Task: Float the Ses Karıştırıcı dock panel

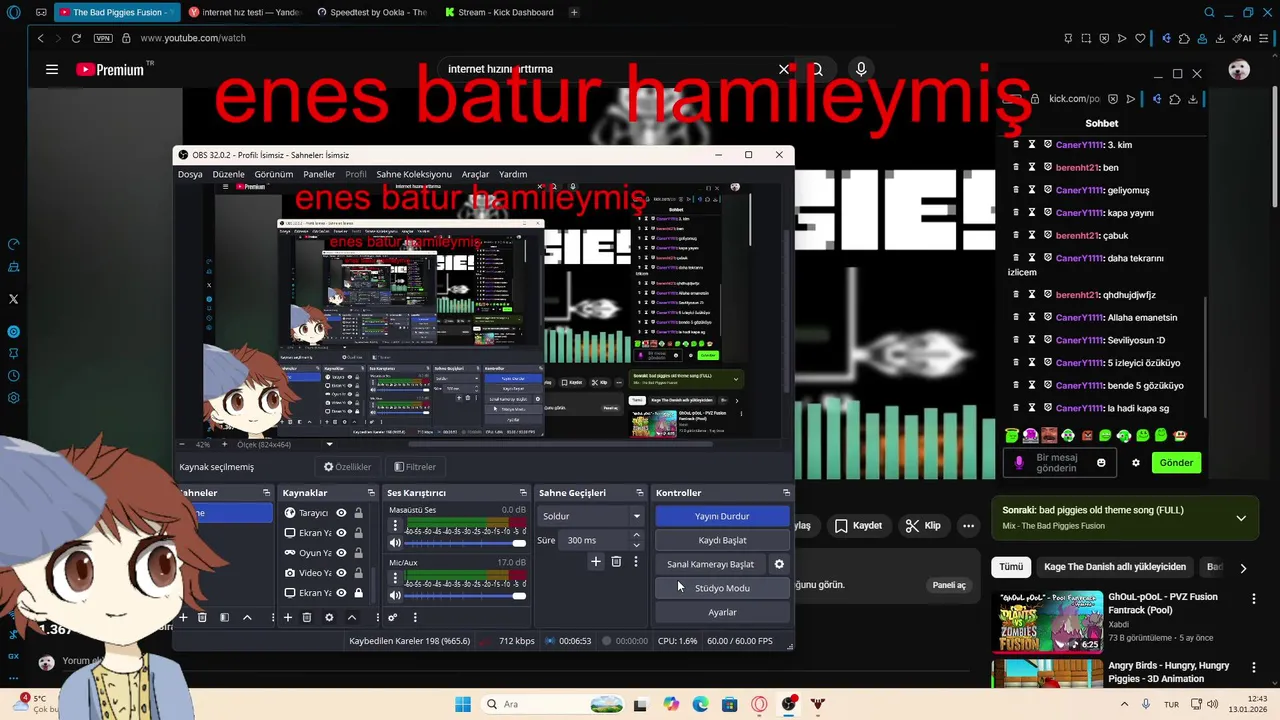Action: (x=523, y=493)
